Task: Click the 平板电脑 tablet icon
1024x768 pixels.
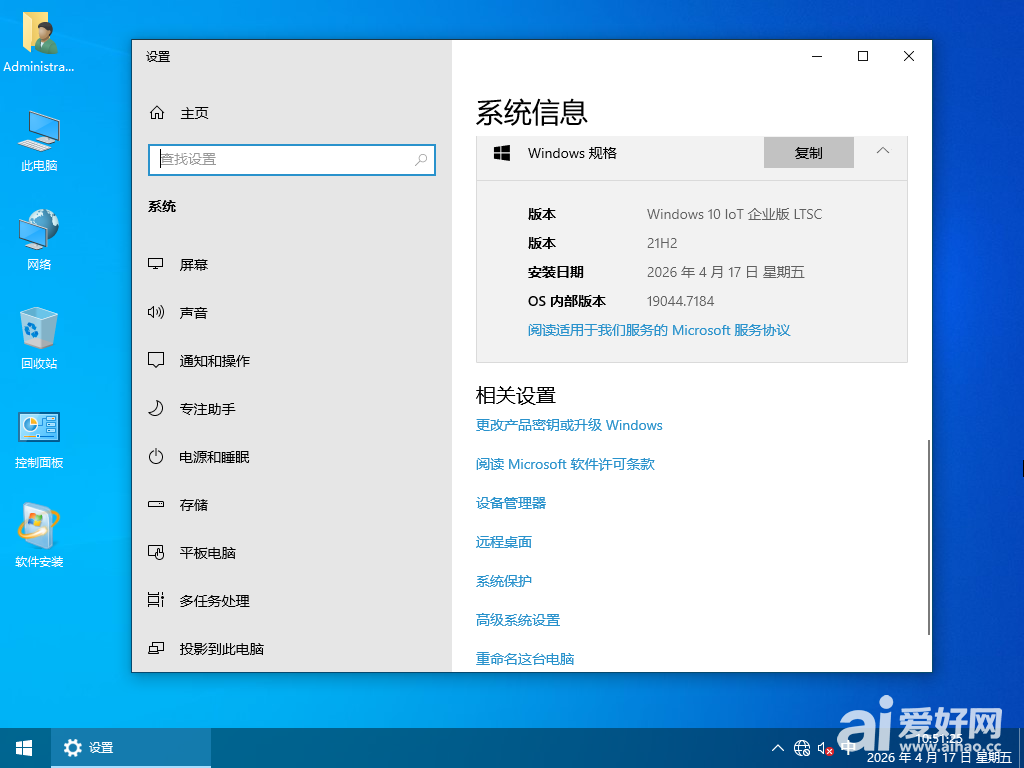Action: pyautogui.click(x=155, y=552)
